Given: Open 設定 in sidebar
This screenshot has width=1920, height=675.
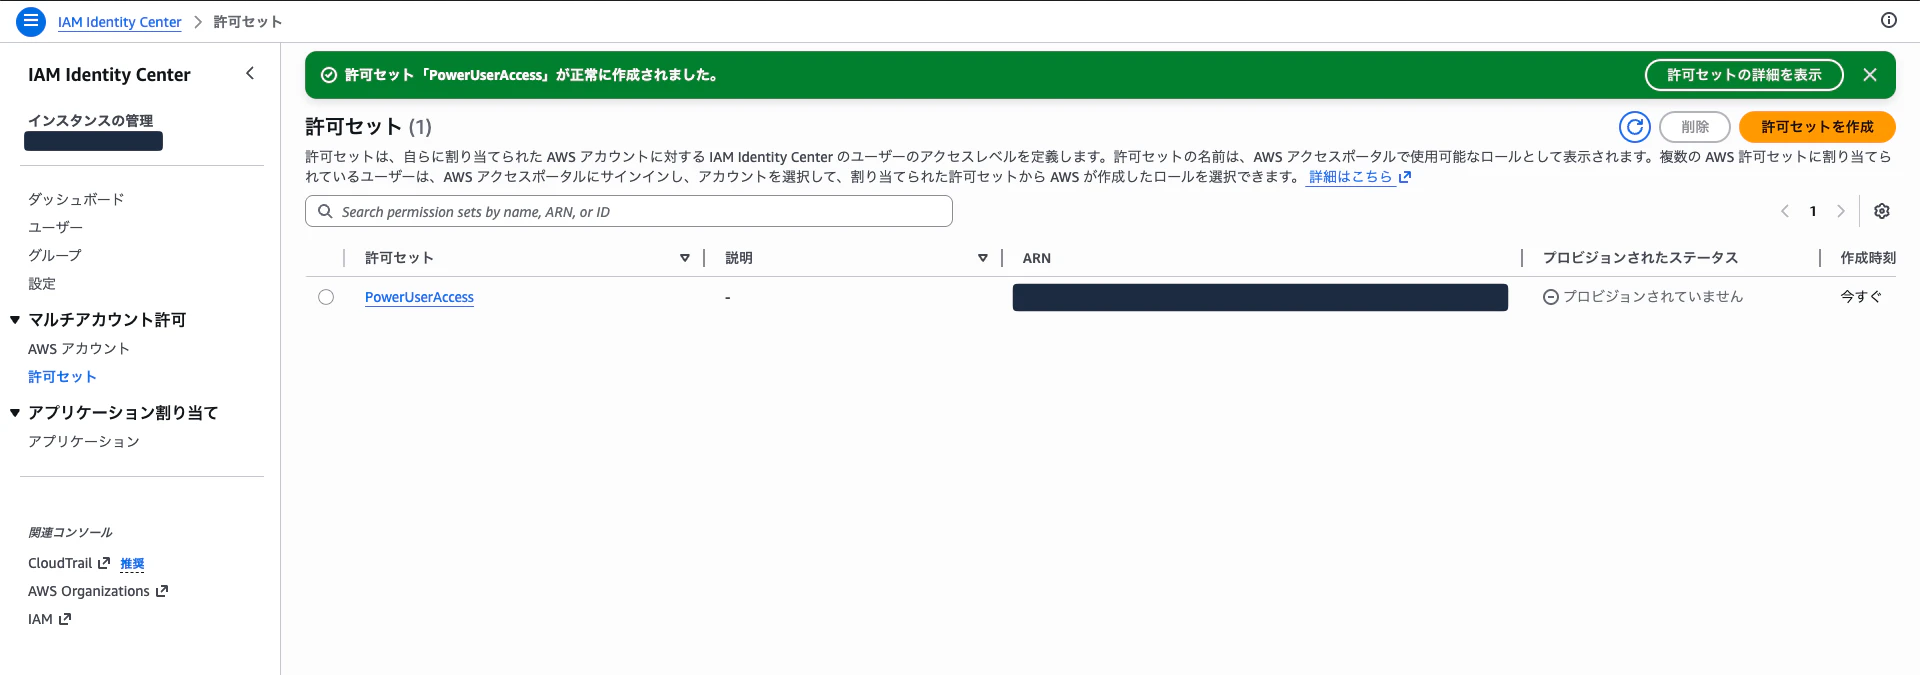Looking at the screenshot, I should pyautogui.click(x=42, y=284).
